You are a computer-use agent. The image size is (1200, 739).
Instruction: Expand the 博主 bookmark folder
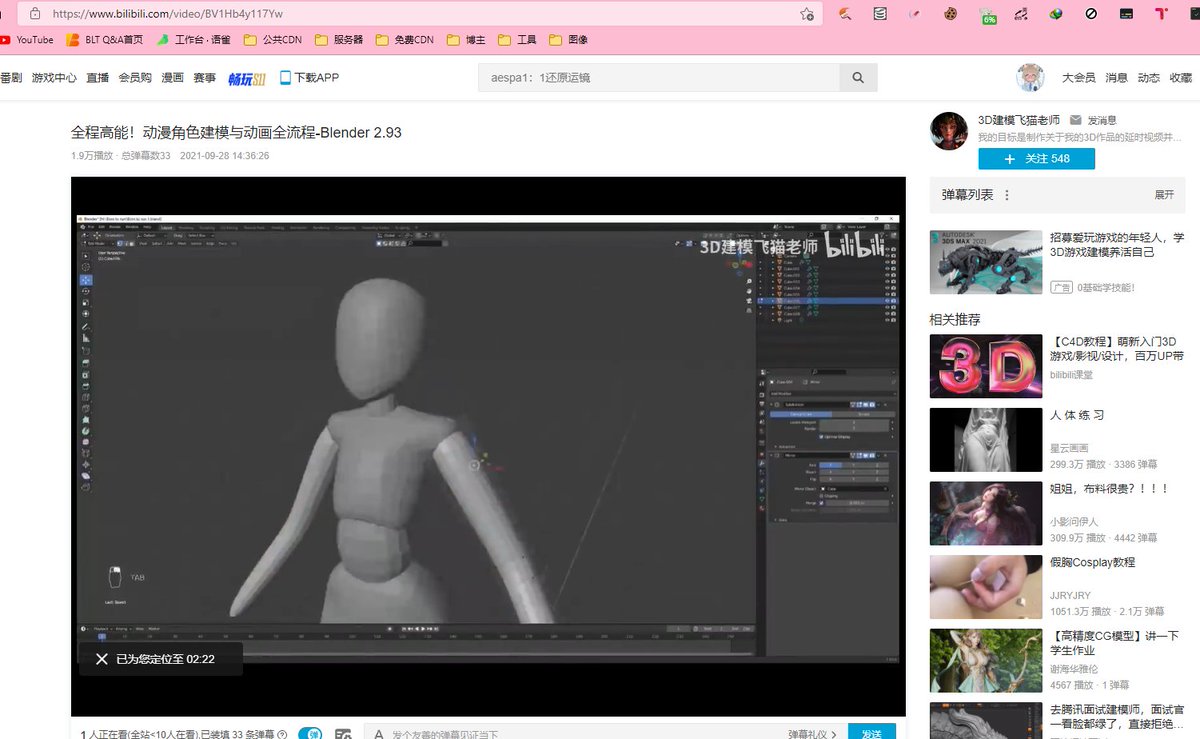pos(466,40)
